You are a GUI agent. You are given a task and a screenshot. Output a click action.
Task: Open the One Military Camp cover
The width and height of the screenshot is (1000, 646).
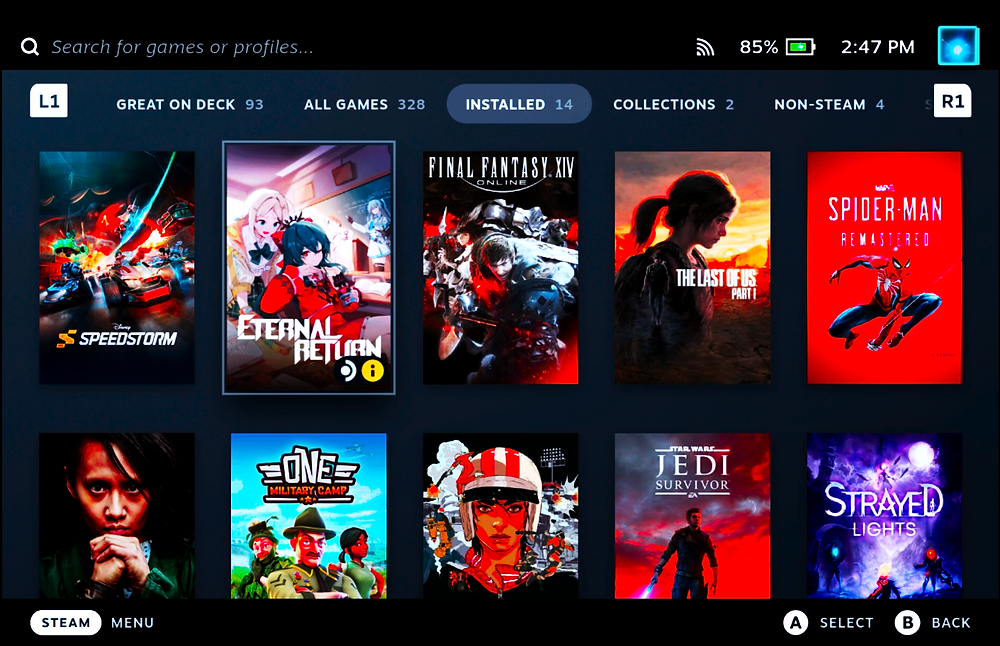pyautogui.click(x=309, y=516)
